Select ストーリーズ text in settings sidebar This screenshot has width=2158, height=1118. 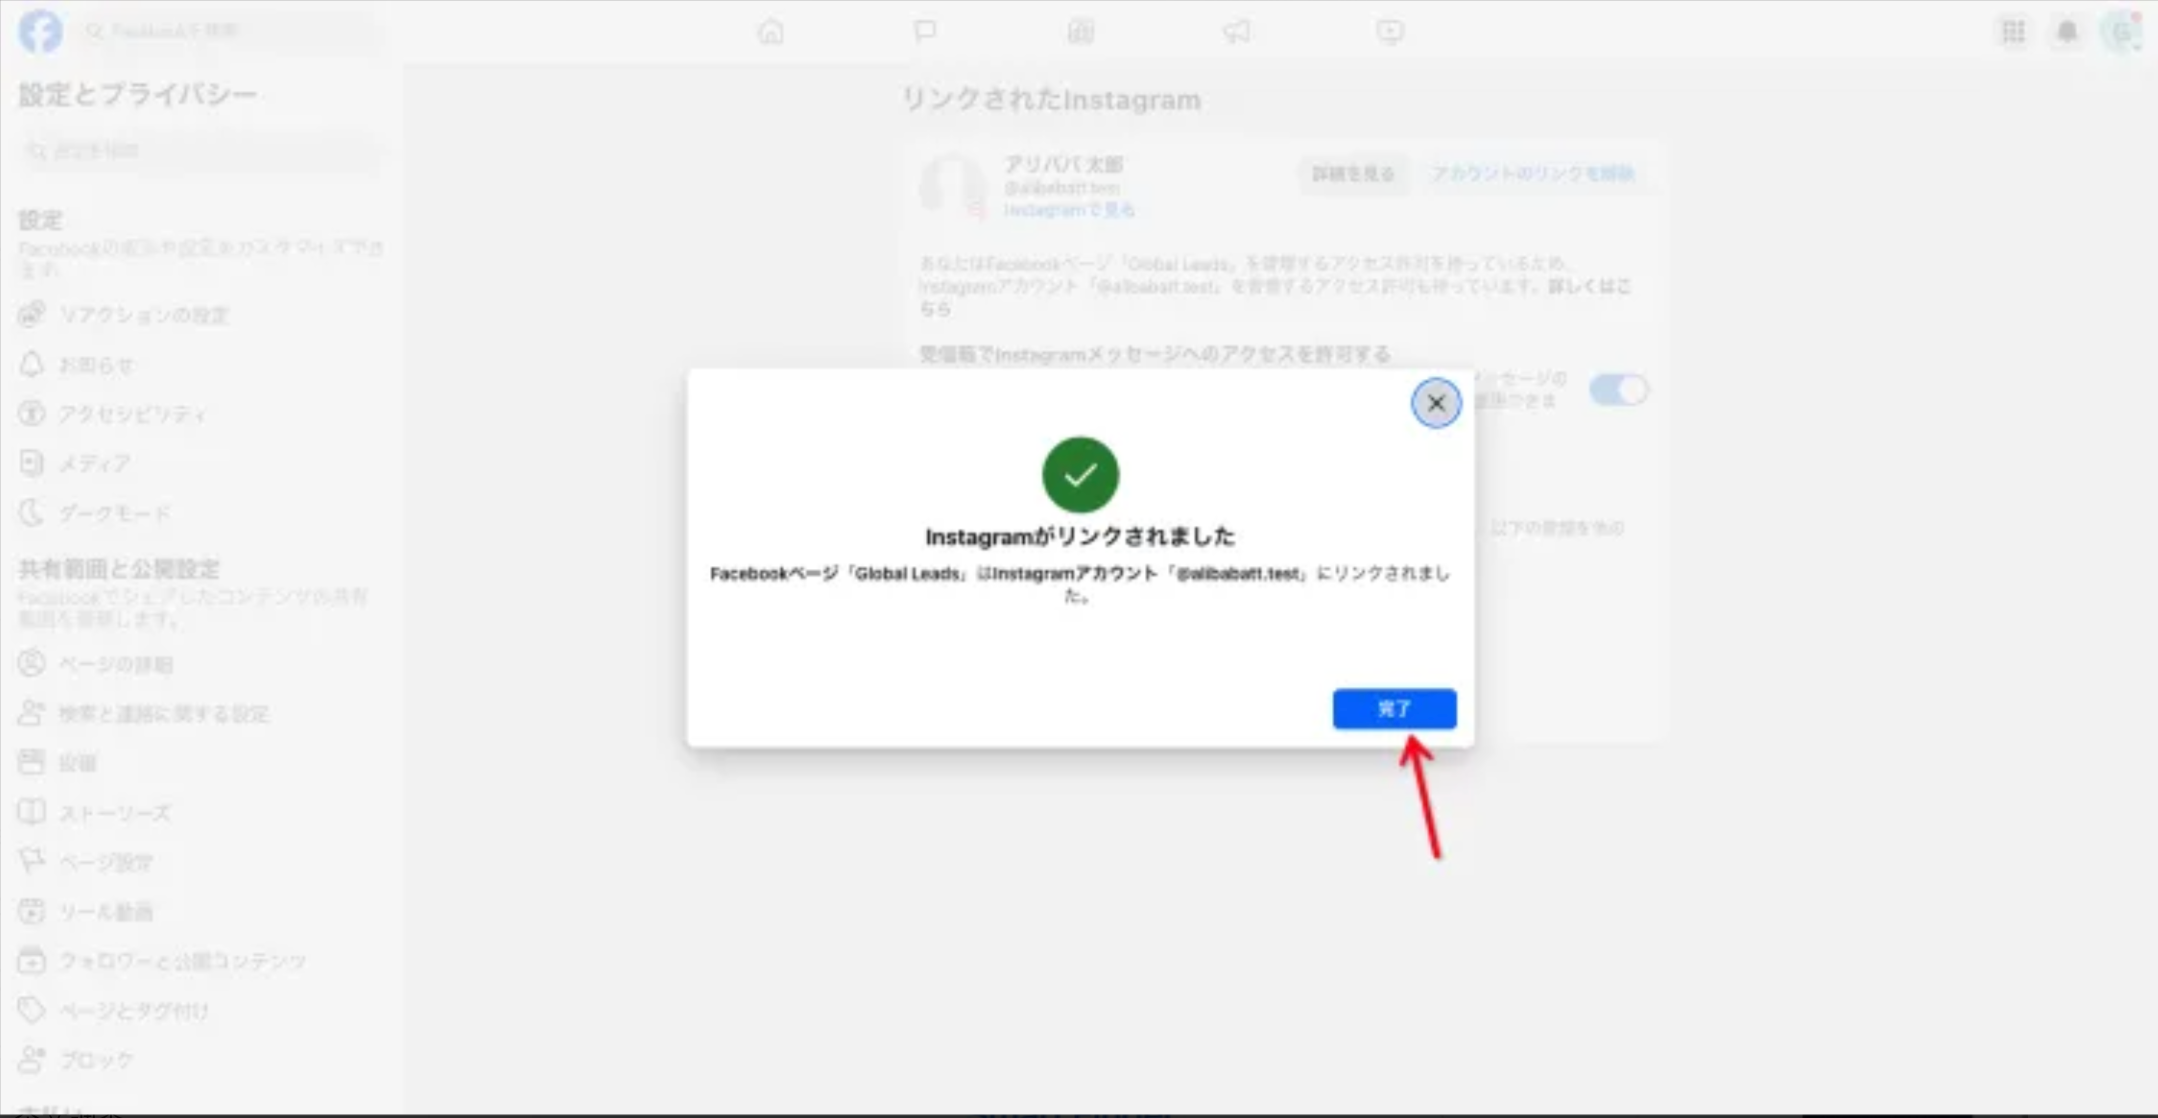pyautogui.click(x=115, y=813)
